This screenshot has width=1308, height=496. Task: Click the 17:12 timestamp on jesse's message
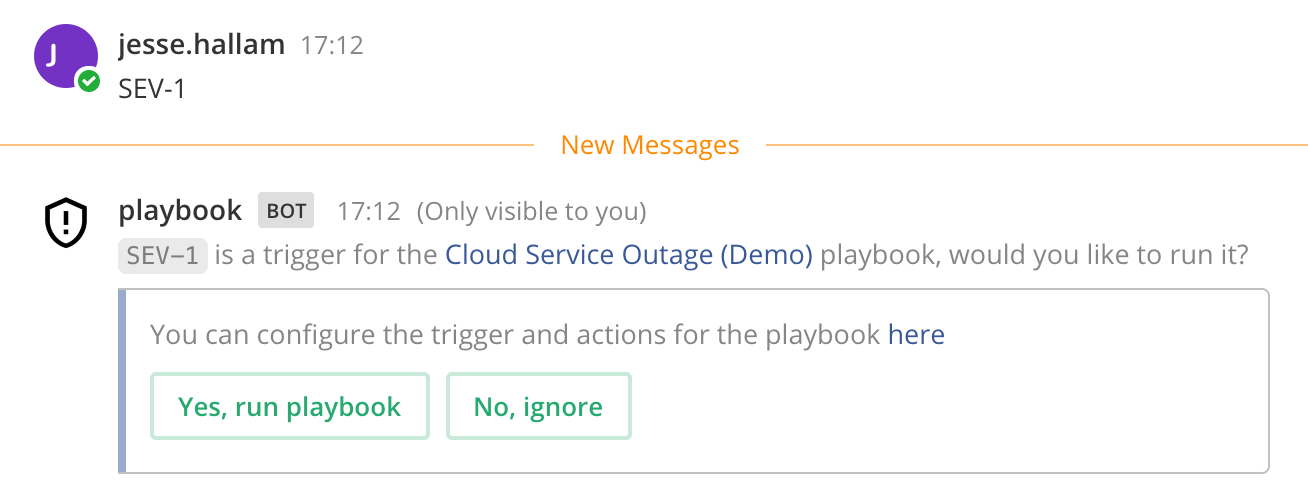click(331, 46)
